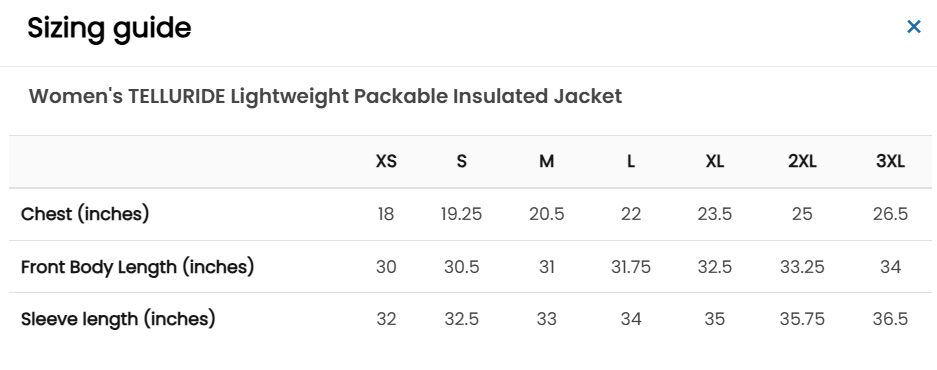Click the XS column header
The image size is (937, 370).
click(x=386, y=161)
